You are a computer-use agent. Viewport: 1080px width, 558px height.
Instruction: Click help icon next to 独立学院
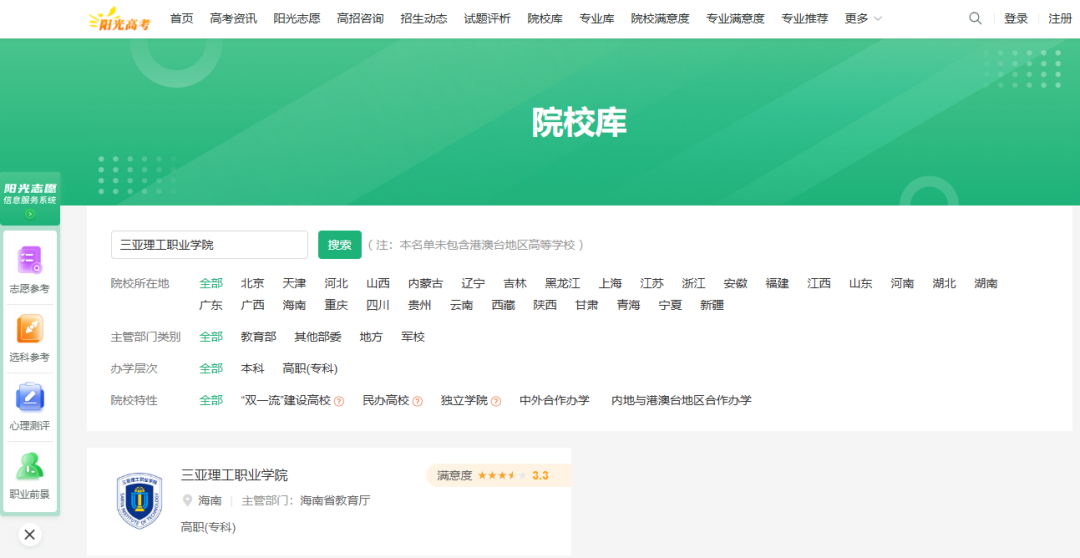[496, 401]
